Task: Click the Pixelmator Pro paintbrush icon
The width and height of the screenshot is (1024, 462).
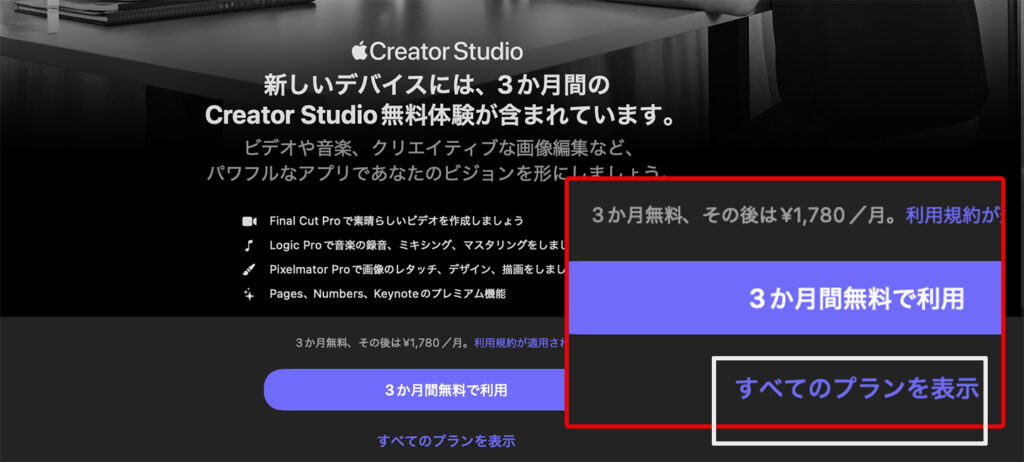Action: click(249, 270)
